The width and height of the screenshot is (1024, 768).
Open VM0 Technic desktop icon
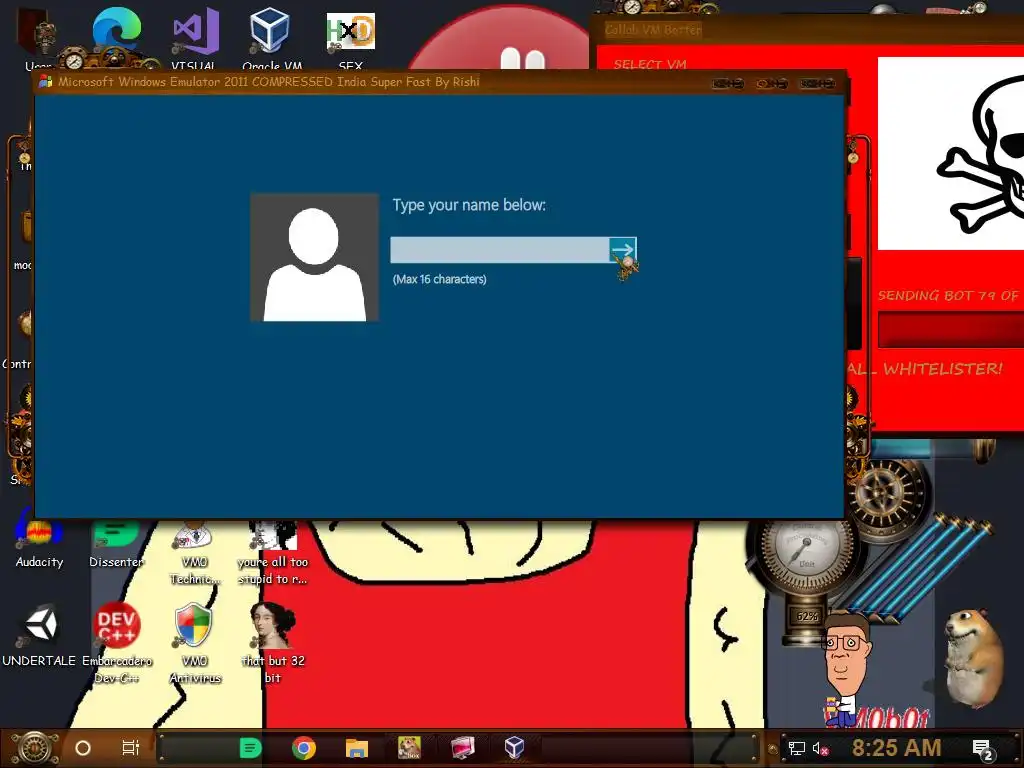(194, 552)
